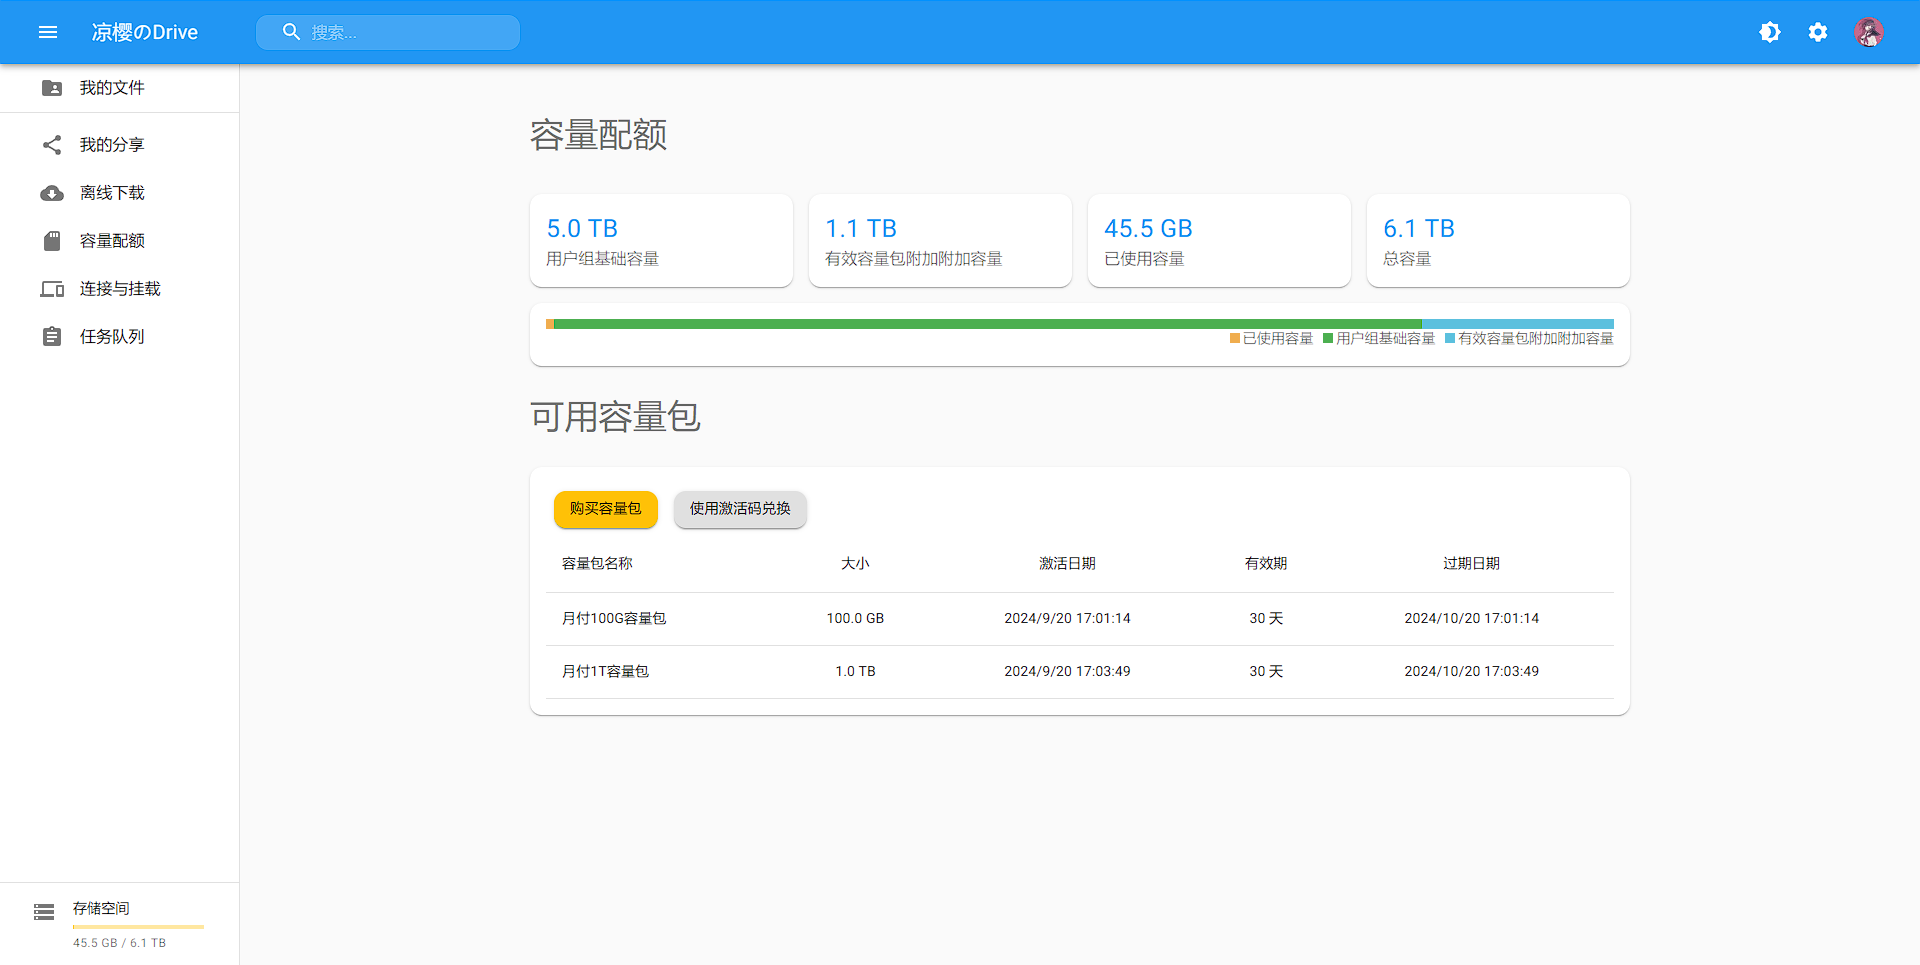1920x965 pixels.
Task: Click 45.5 GB / 6.1 TB storage text
Action: 119,943
